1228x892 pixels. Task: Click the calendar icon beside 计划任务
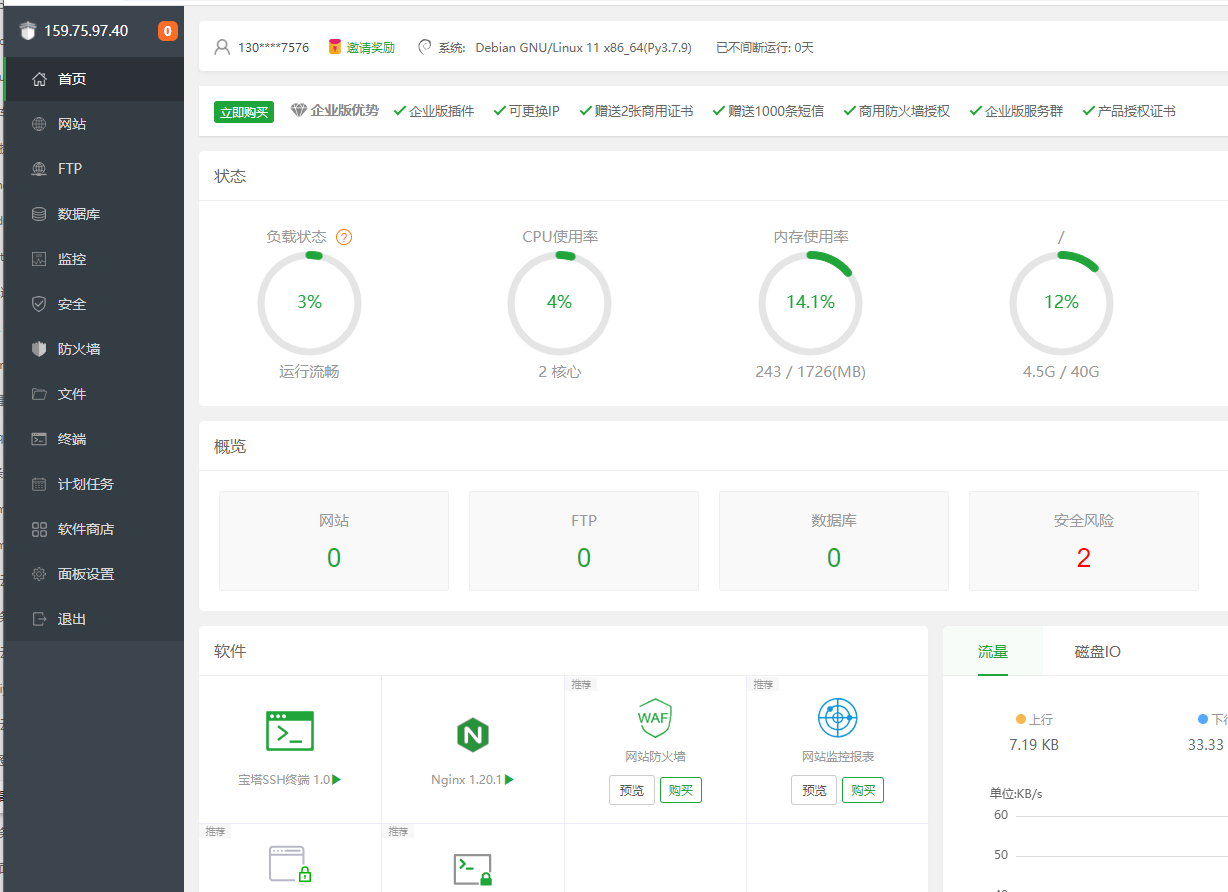click(39, 484)
